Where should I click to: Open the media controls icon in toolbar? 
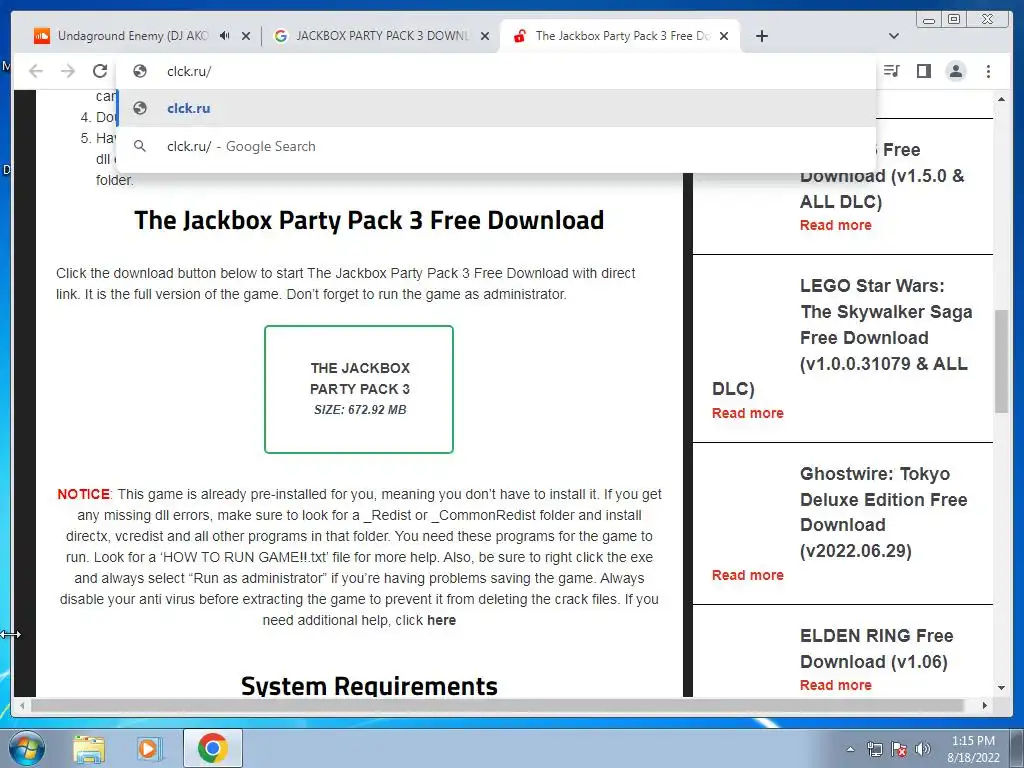(x=891, y=71)
